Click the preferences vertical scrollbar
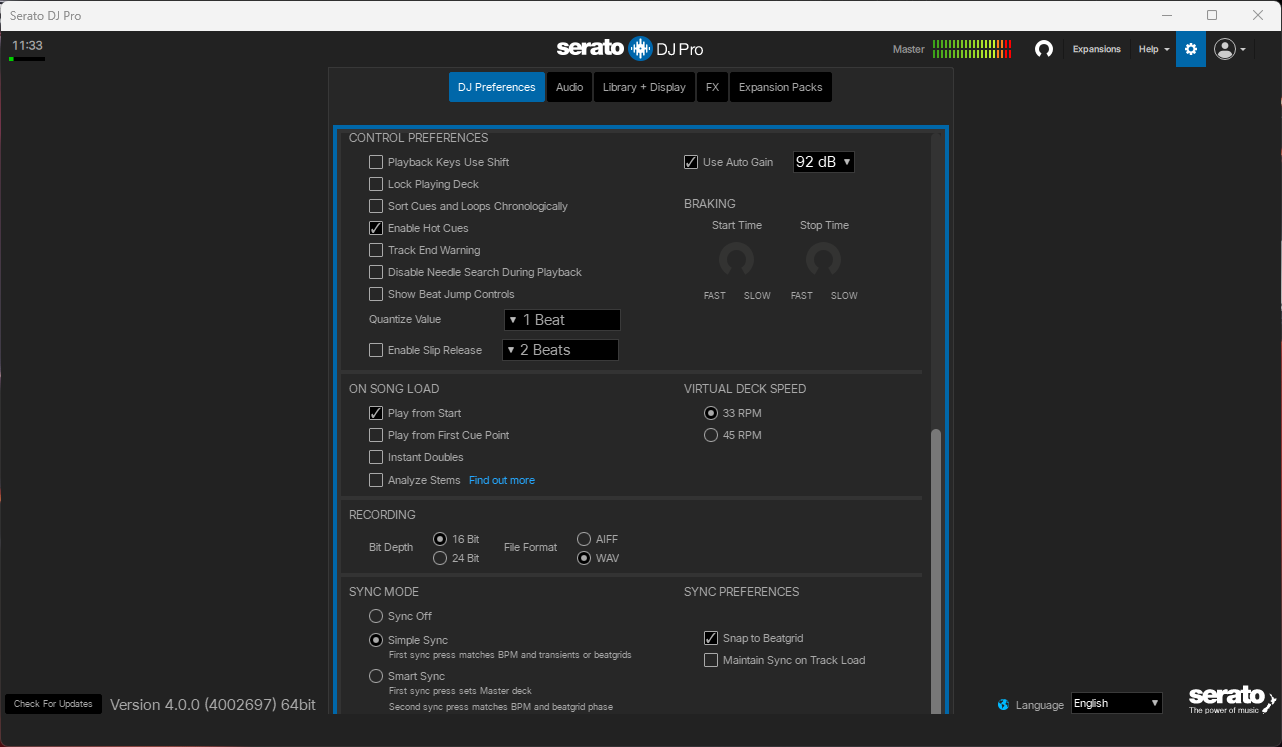 pos(936,570)
